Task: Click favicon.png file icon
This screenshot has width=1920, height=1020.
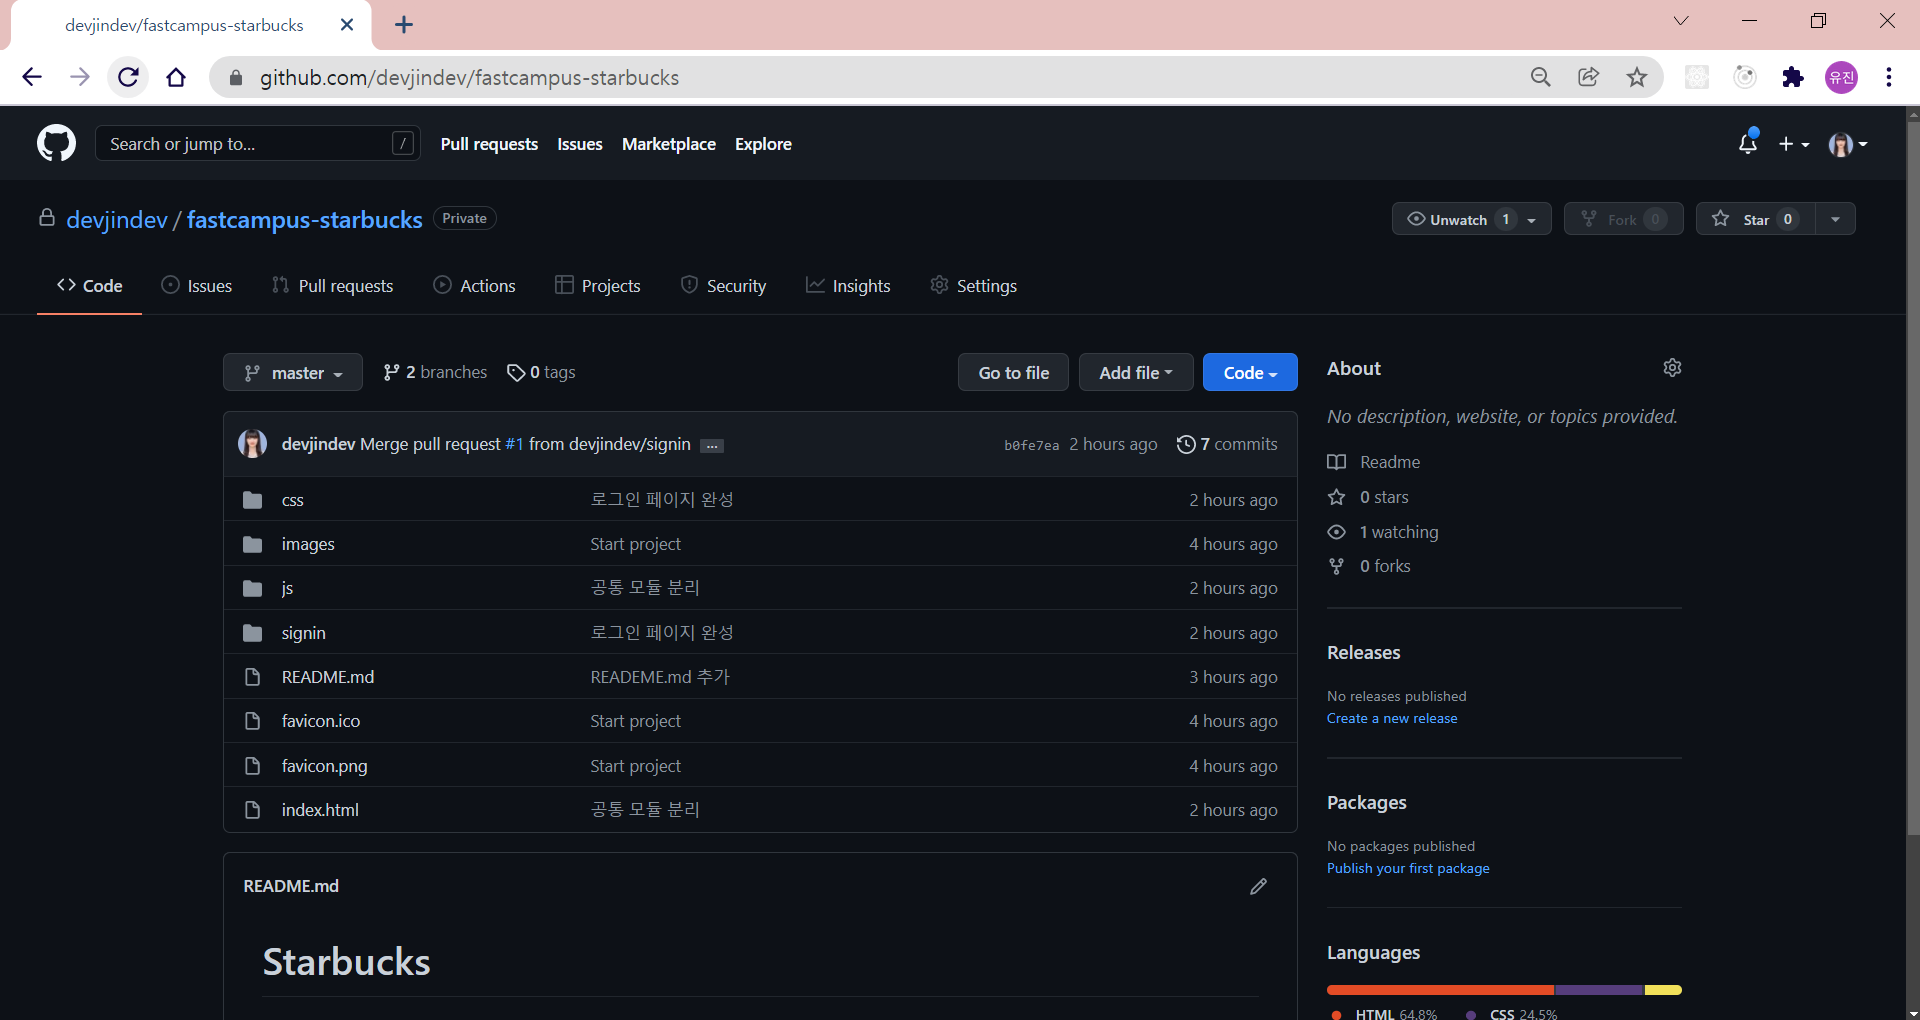Action: pos(252,766)
